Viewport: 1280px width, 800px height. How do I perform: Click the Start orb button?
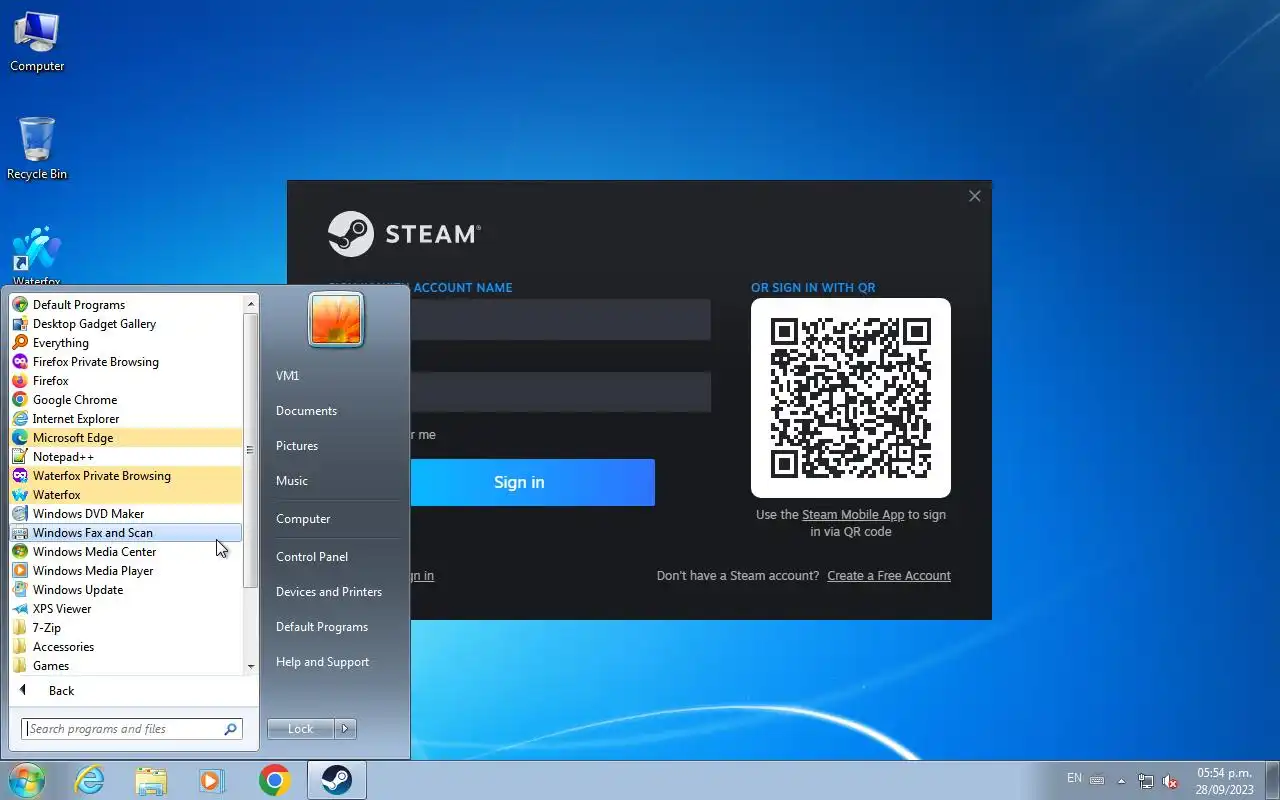[x=26, y=780]
